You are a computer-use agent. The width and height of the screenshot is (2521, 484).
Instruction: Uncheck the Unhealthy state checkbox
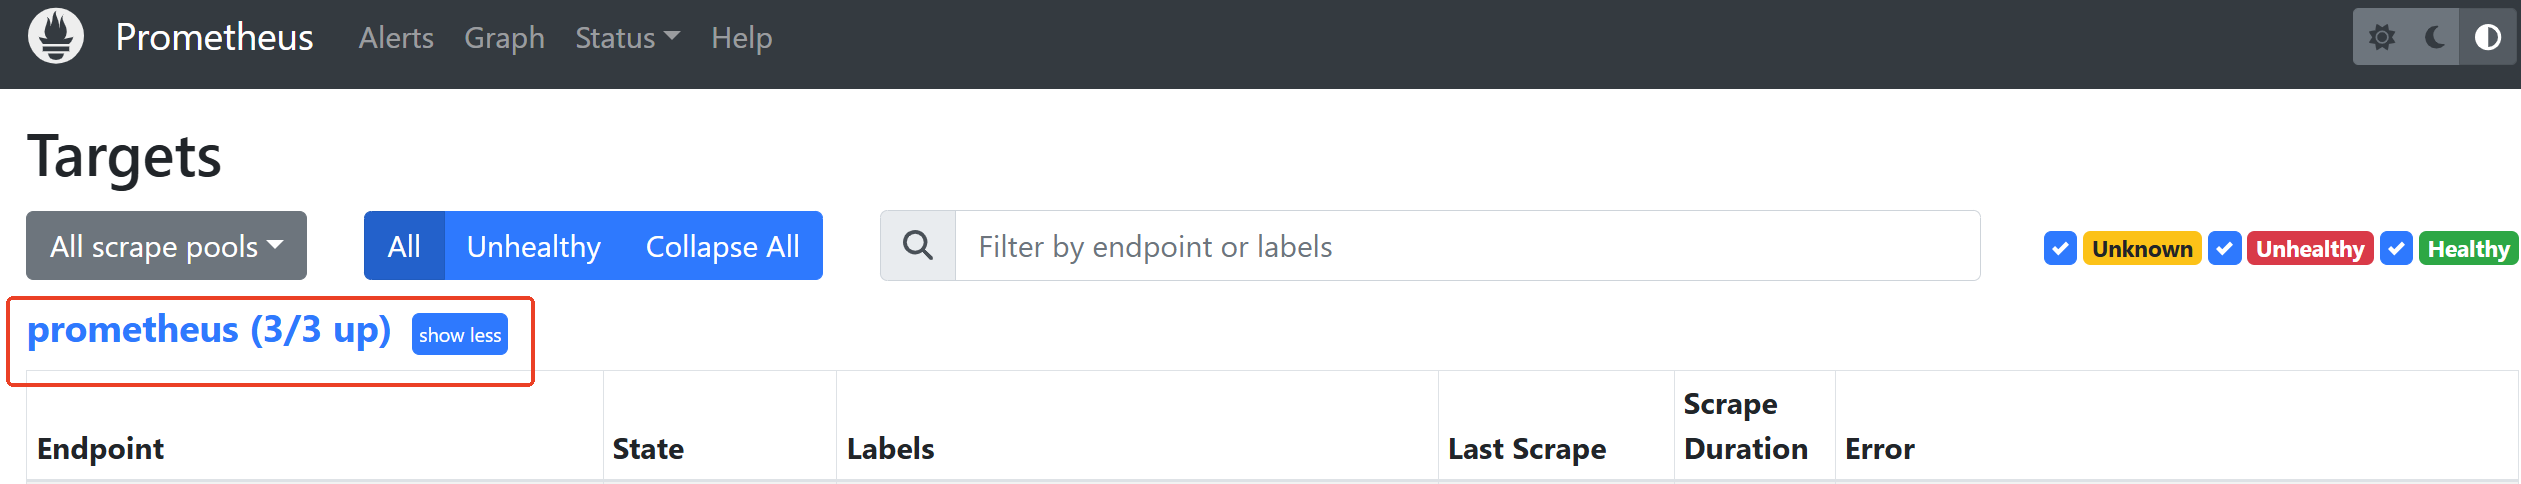coord(2224,248)
